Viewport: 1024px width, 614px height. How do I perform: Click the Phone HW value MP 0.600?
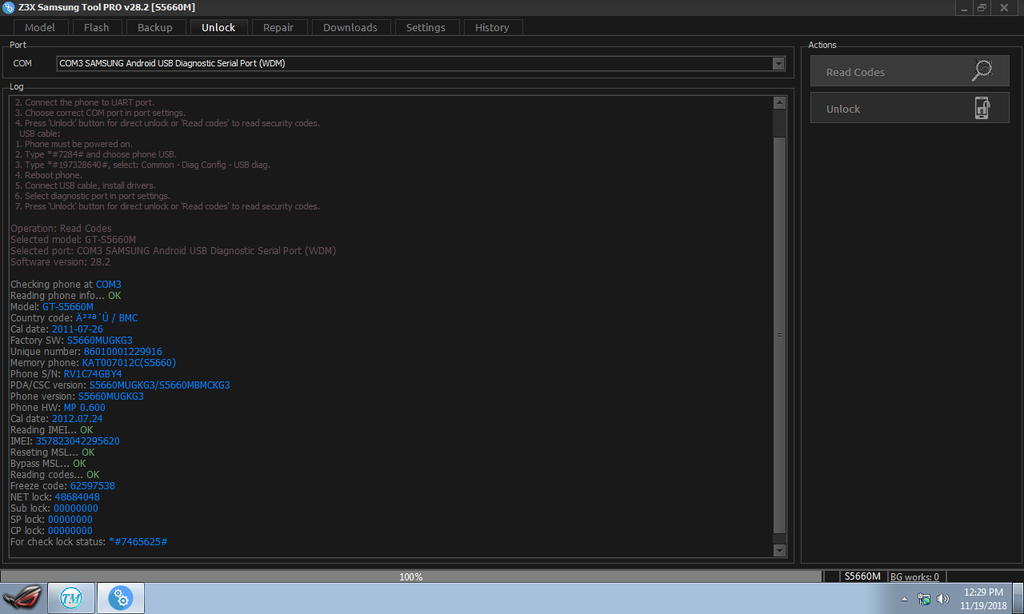click(x=84, y=408)
